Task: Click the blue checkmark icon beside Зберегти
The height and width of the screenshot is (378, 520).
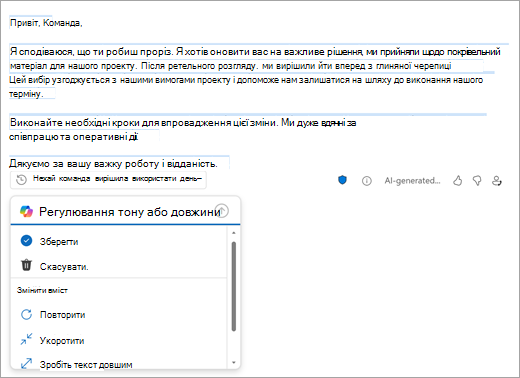Action: point(26,240)
